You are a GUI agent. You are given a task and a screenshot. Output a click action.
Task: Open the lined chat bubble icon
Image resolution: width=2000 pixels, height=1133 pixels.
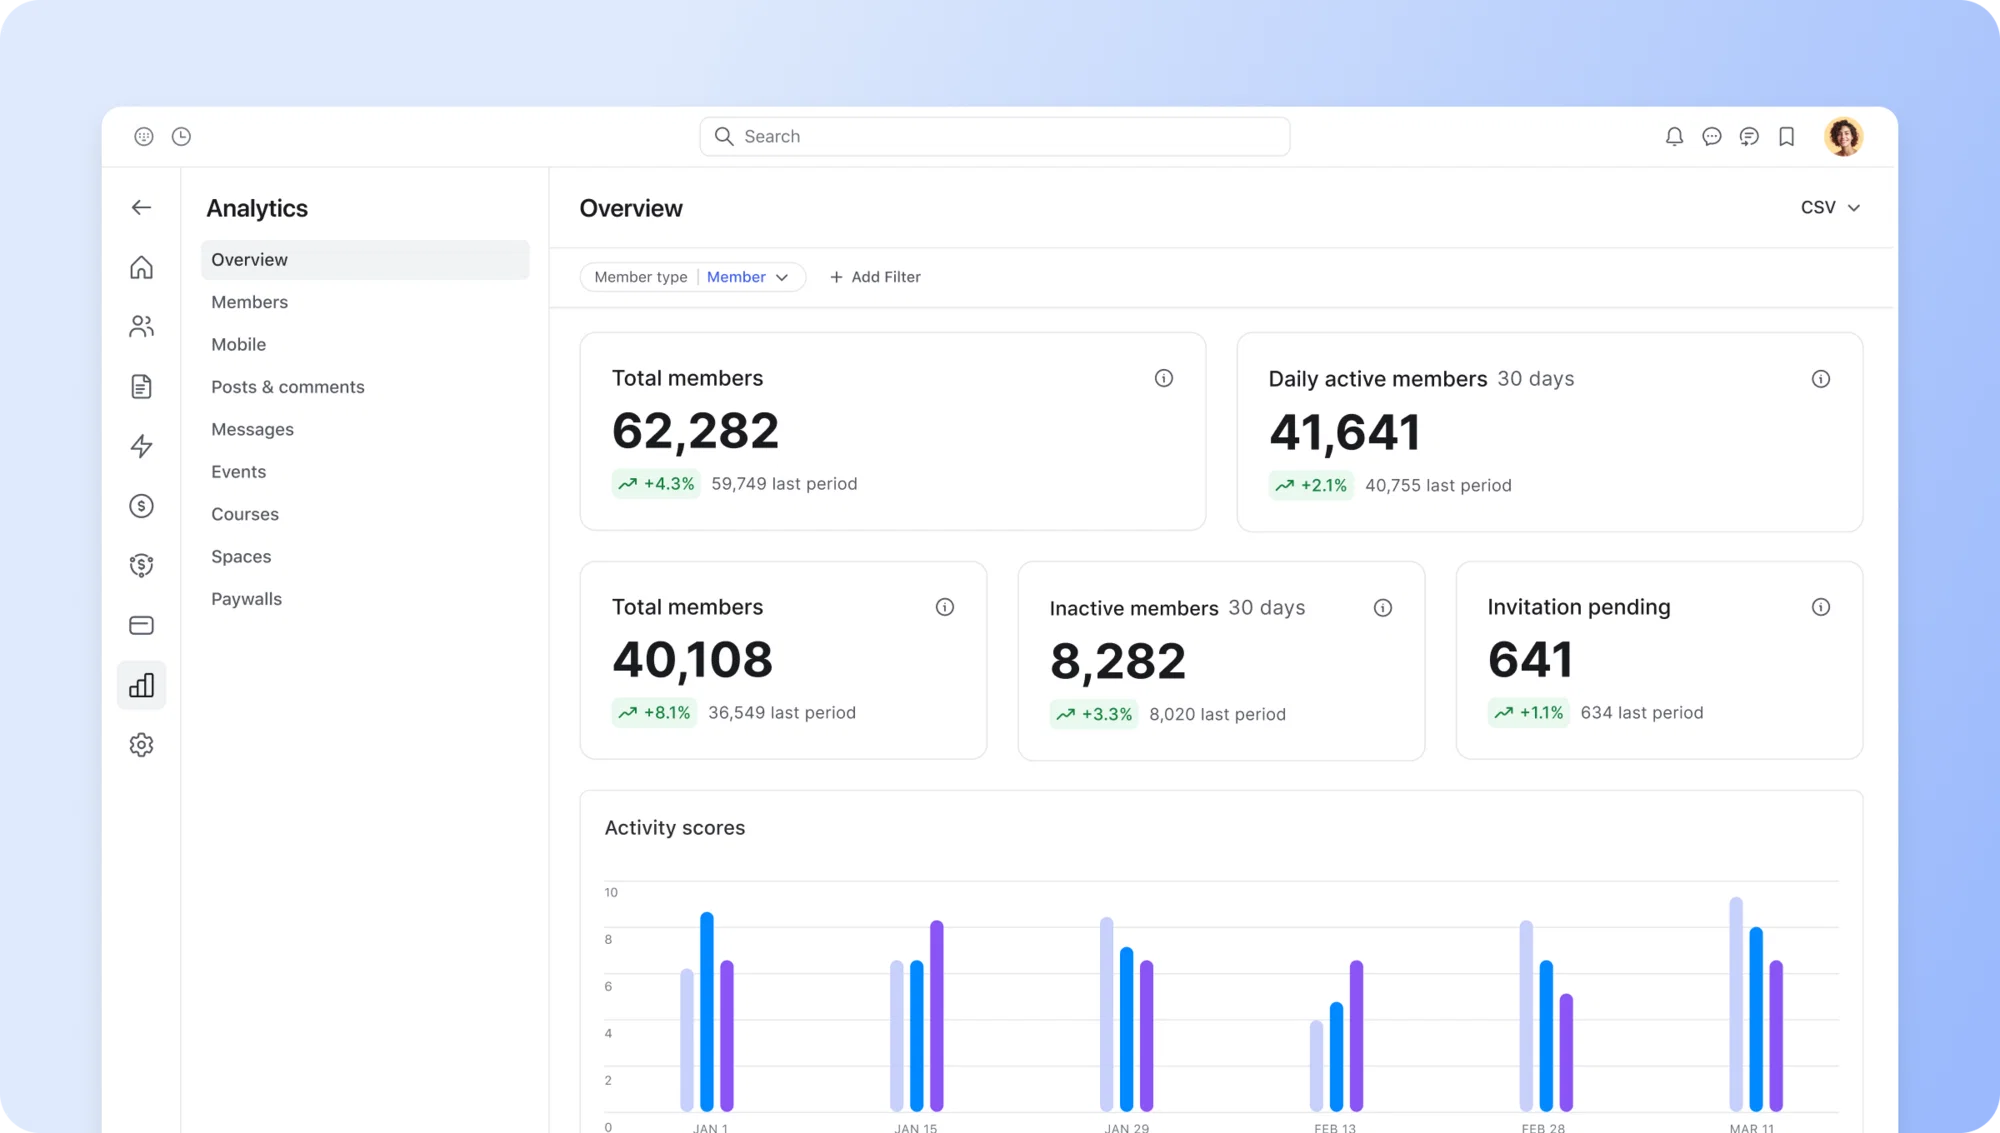tap(1749, 137)
